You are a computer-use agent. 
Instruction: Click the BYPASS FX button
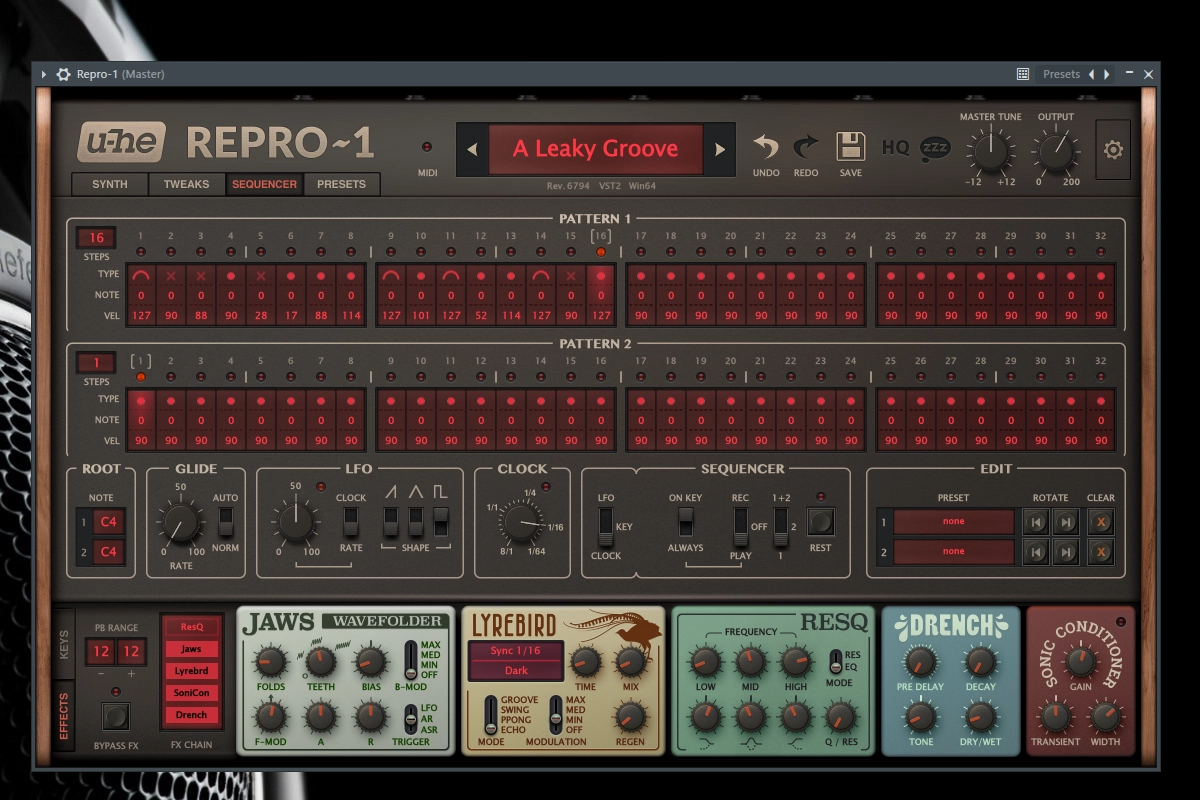coord(116,716)
